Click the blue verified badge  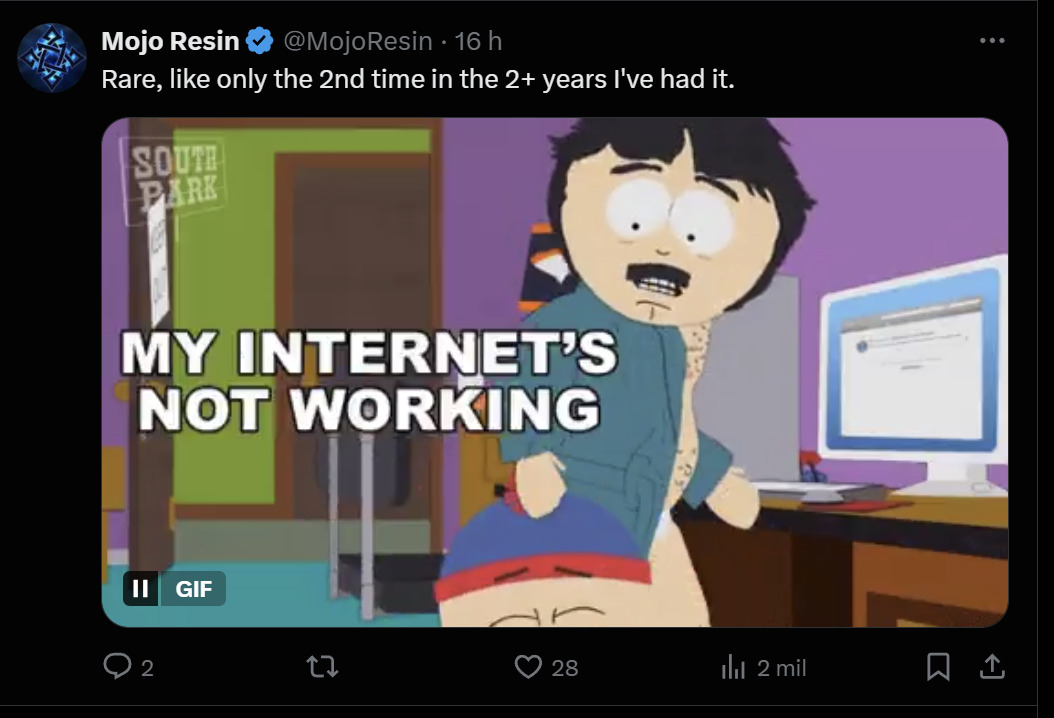point(259,41)
